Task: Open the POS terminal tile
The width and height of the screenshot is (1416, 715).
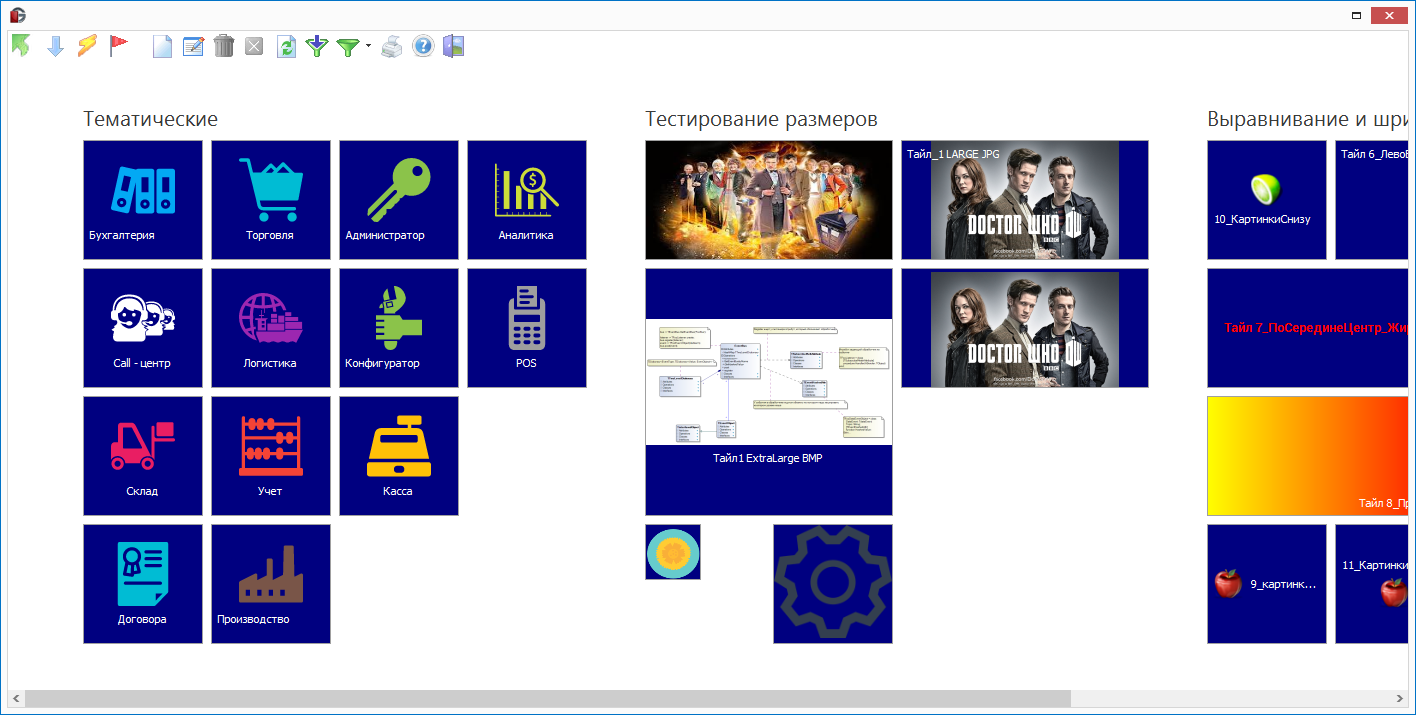Action: click(527, 327)
